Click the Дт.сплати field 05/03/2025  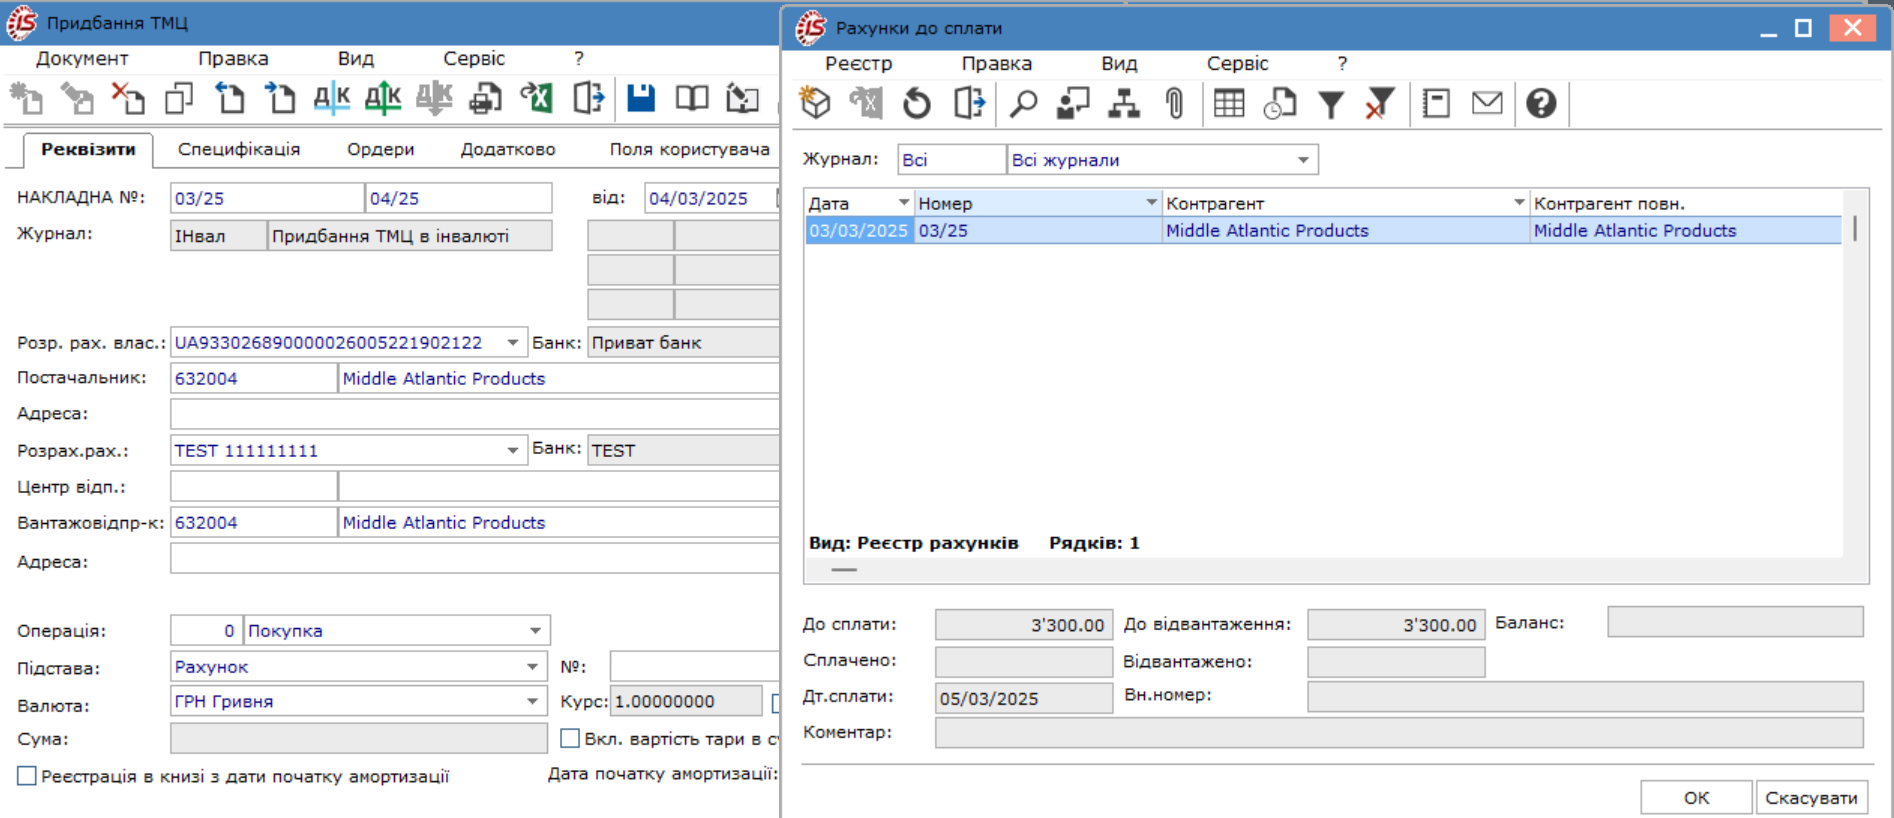(x=1024, y=698)
